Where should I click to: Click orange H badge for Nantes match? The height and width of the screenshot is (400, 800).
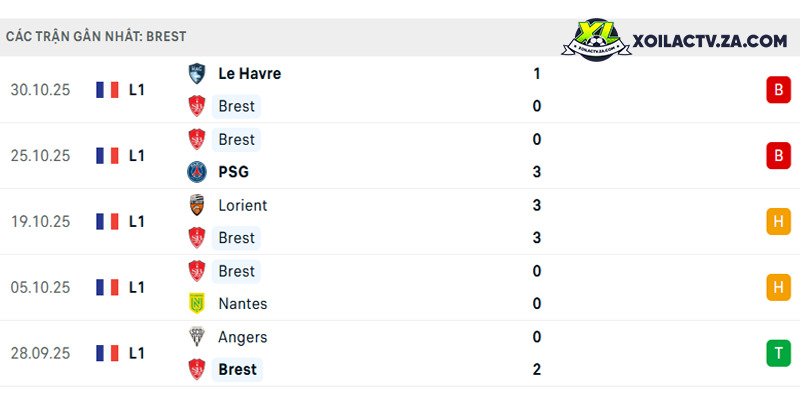[x=778, y=287]
